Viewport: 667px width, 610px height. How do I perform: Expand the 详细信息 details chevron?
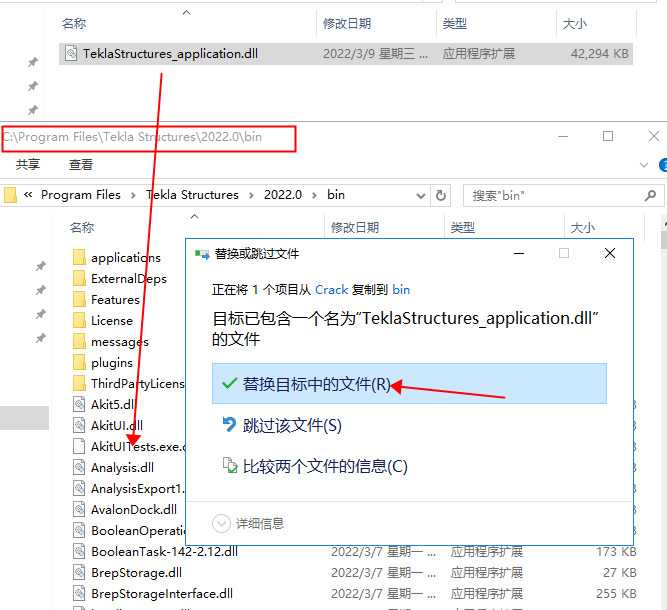pos(221,523)
